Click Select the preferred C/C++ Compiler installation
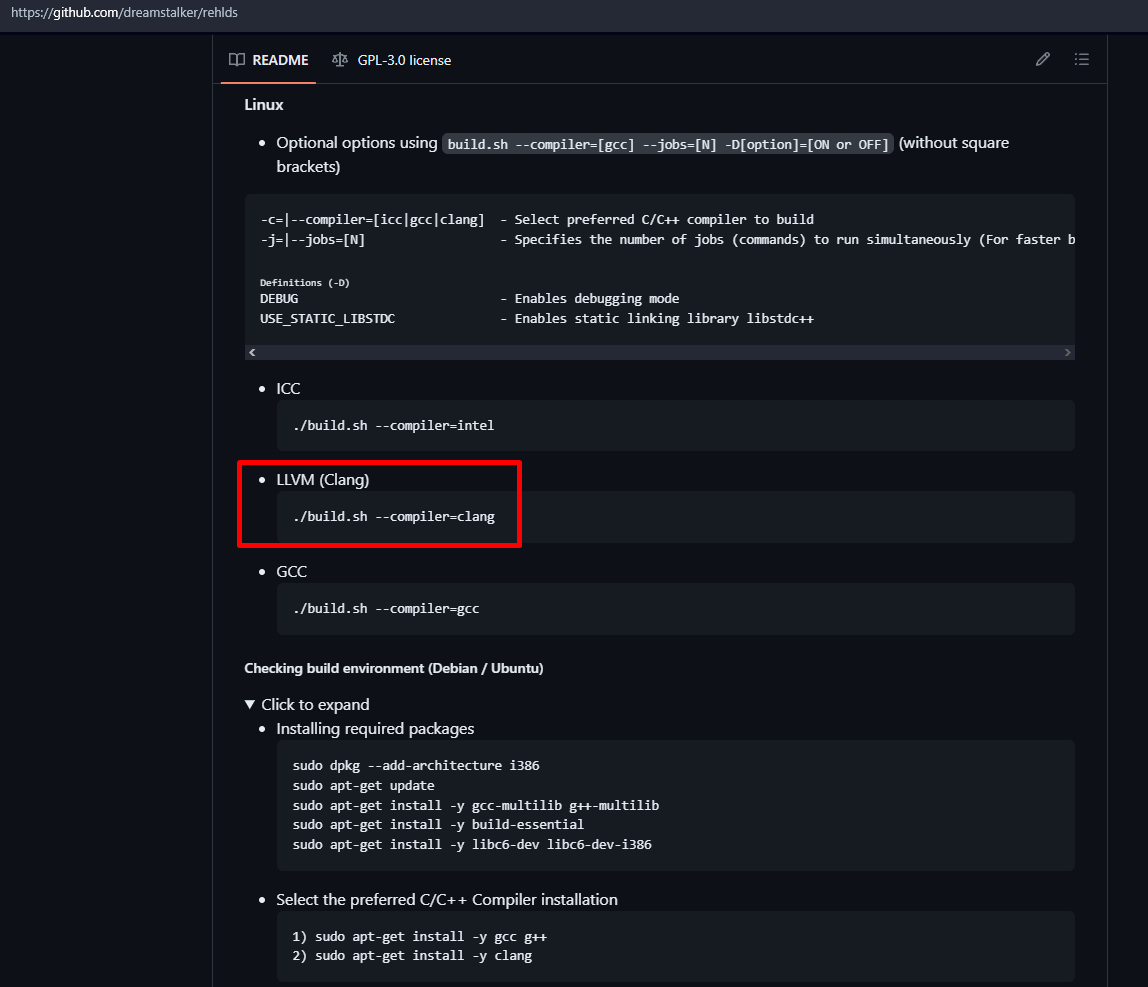The height and width of the screenshot is (987, 1148). coord(447,900)
